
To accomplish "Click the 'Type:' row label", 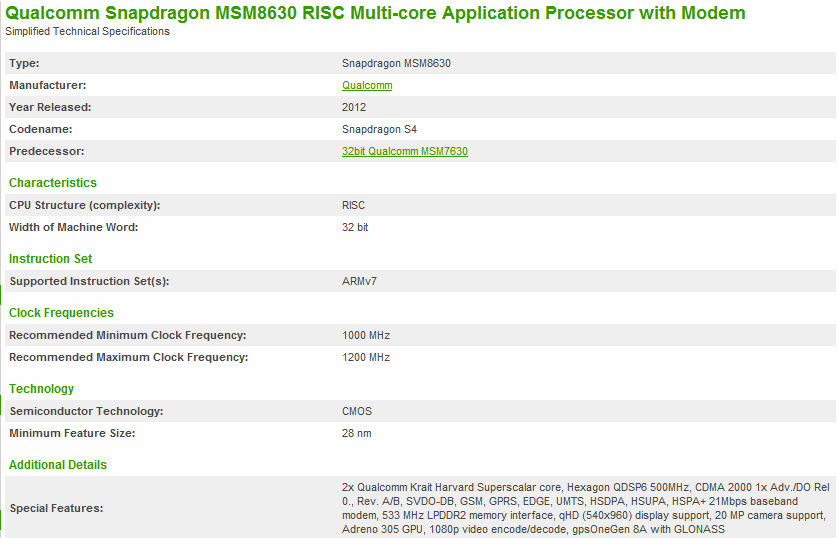I will pyautogui.click(x=24, y=63).
